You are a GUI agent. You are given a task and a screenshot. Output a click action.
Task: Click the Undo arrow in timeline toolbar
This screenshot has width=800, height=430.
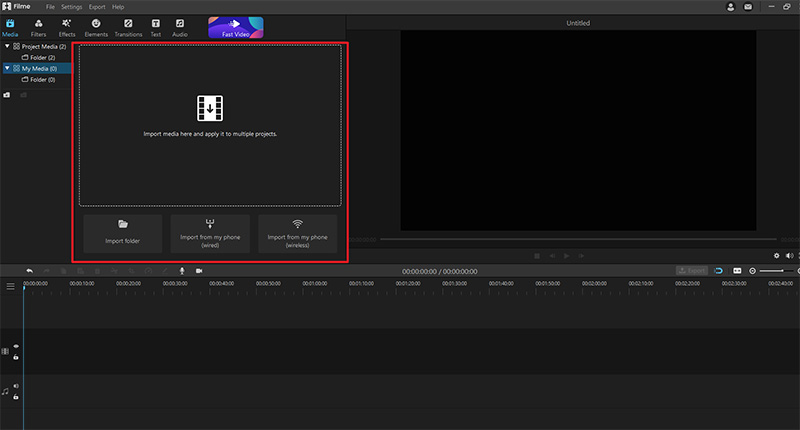click(30, 271)
